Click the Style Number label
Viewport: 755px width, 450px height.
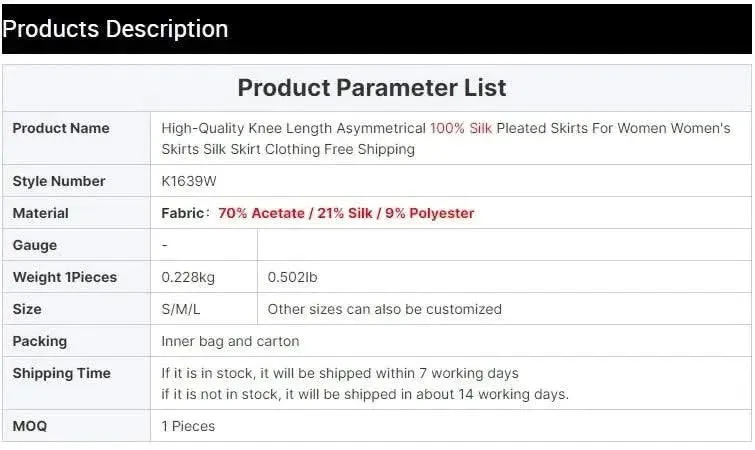pos(59,181)
